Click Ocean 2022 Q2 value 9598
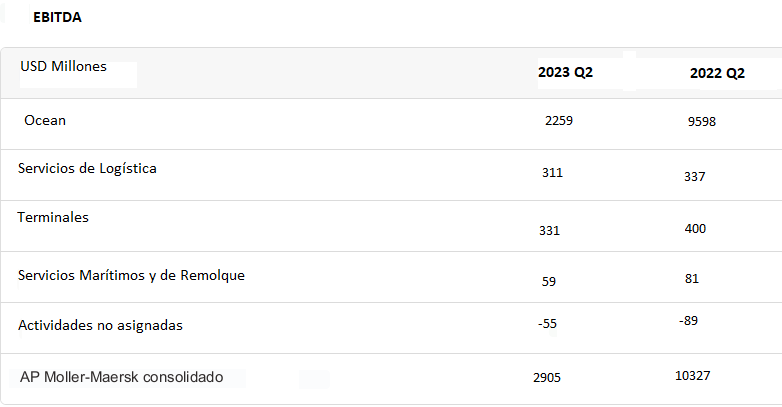Screen dimensions: 782x407 tap(702, 122)
